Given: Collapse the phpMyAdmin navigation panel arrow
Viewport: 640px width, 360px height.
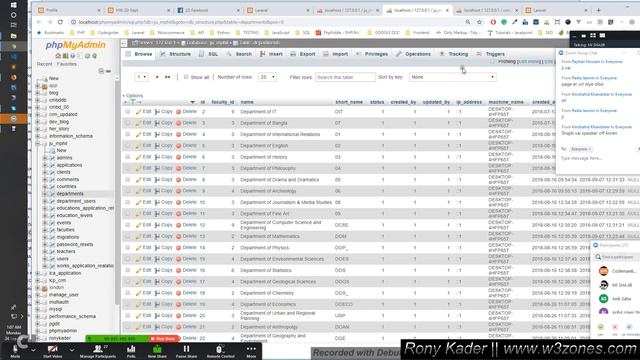Looking at the screenshot, I should 124,42.
